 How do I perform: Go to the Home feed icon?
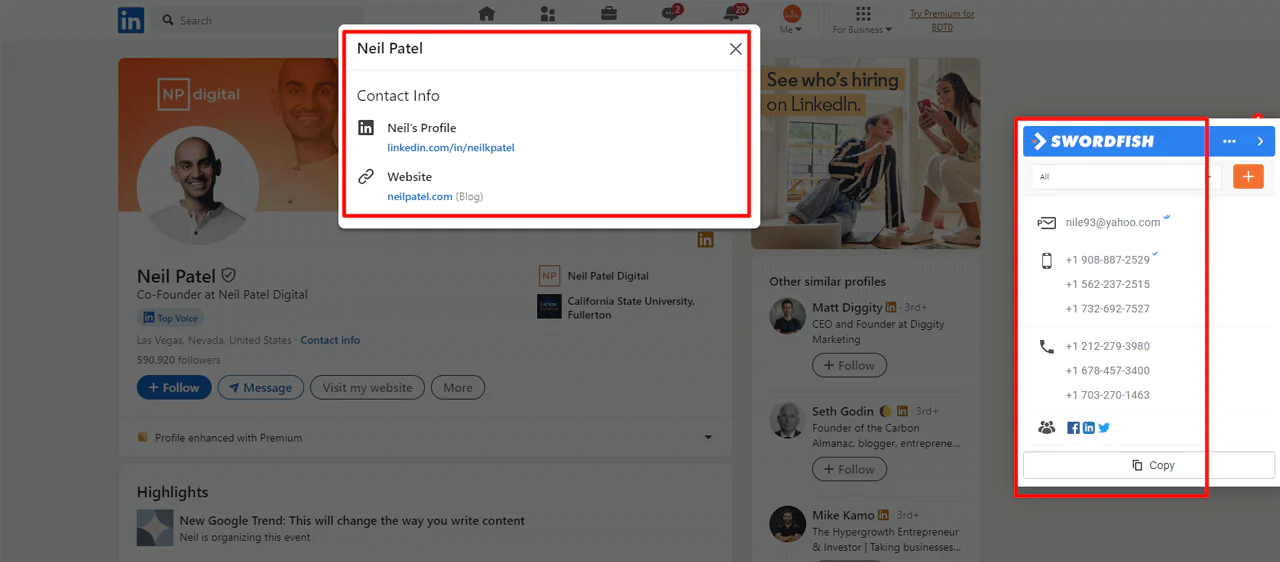[487, 14]
